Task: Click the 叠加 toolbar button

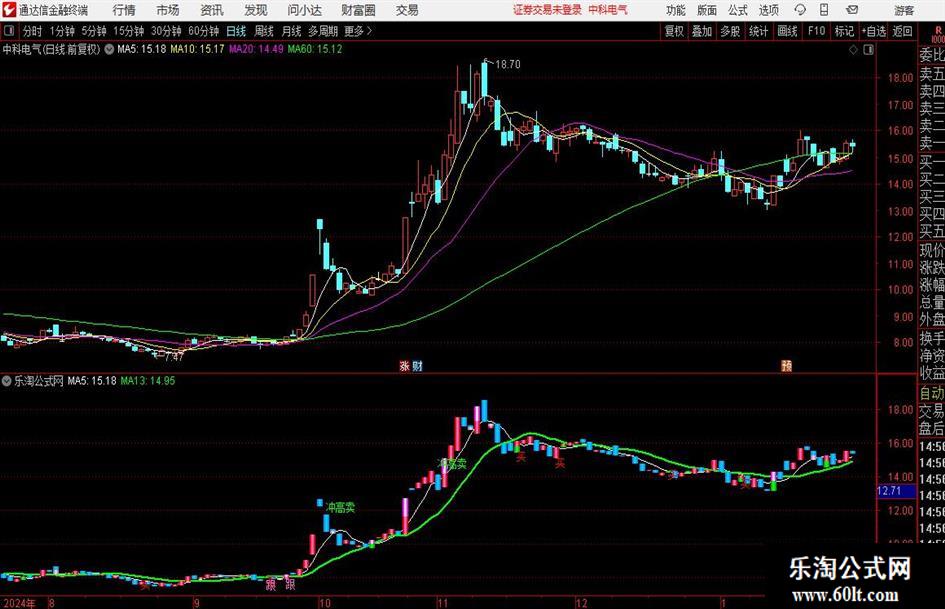Action: point(702,31)
